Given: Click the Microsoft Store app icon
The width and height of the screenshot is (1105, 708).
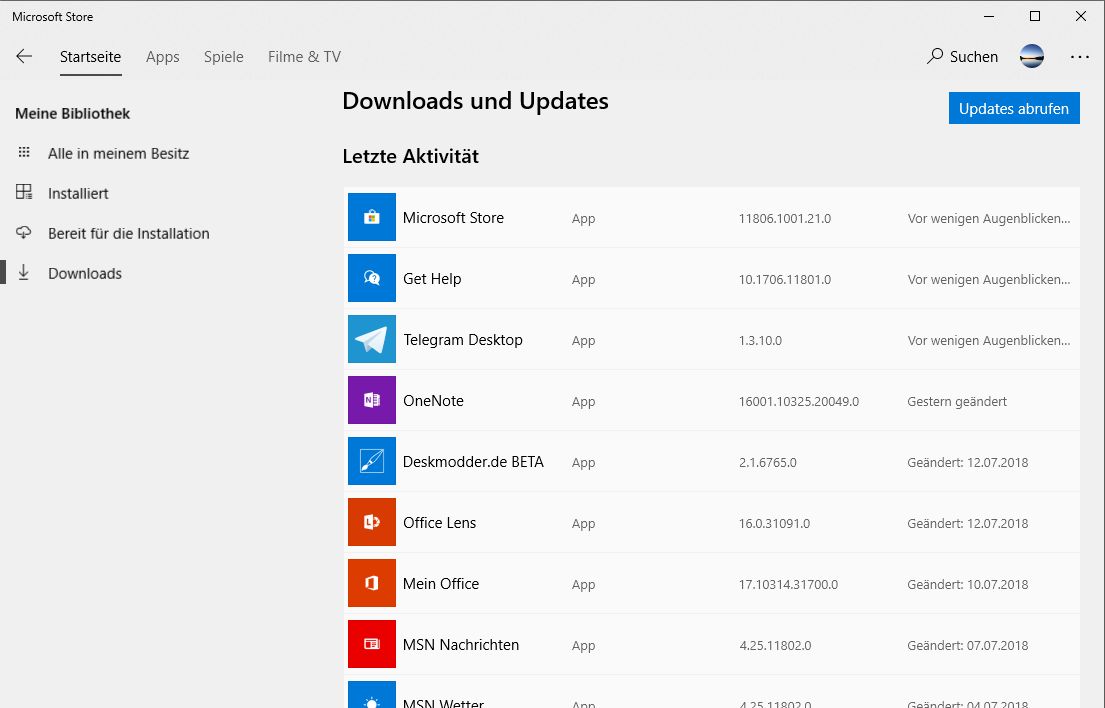Looking at the screenshot, I should click(372, 217).
